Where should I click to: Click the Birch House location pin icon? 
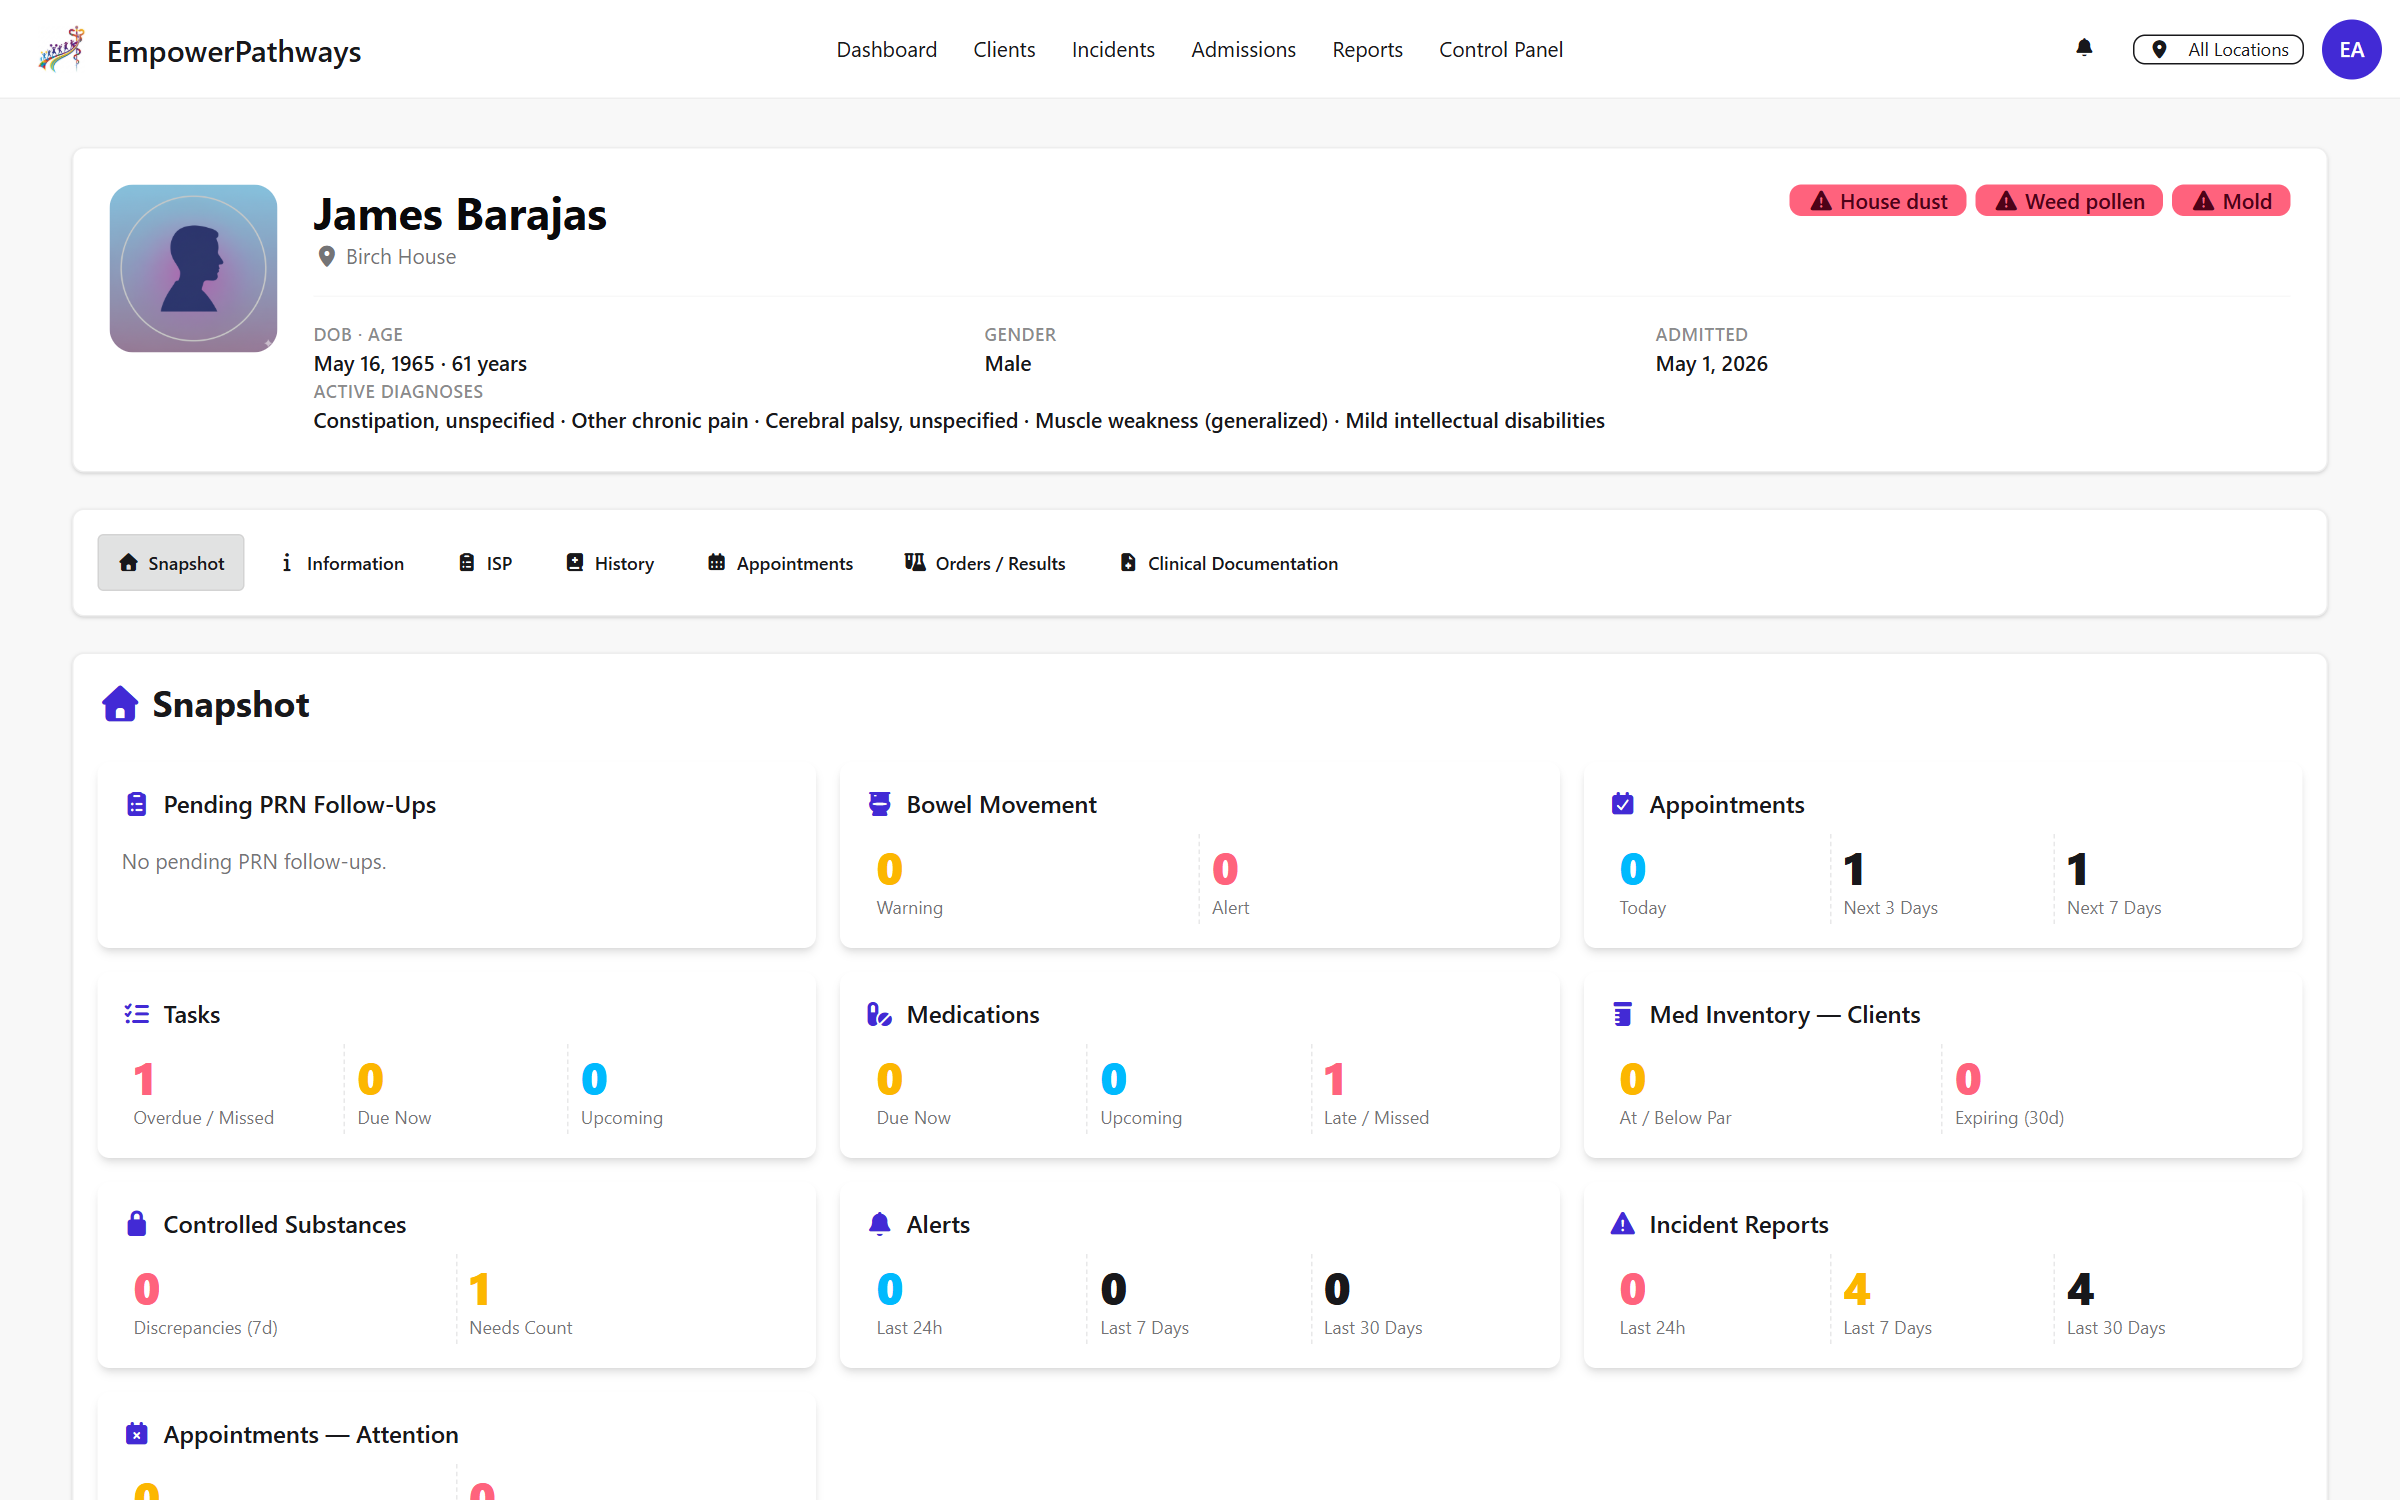326,257
